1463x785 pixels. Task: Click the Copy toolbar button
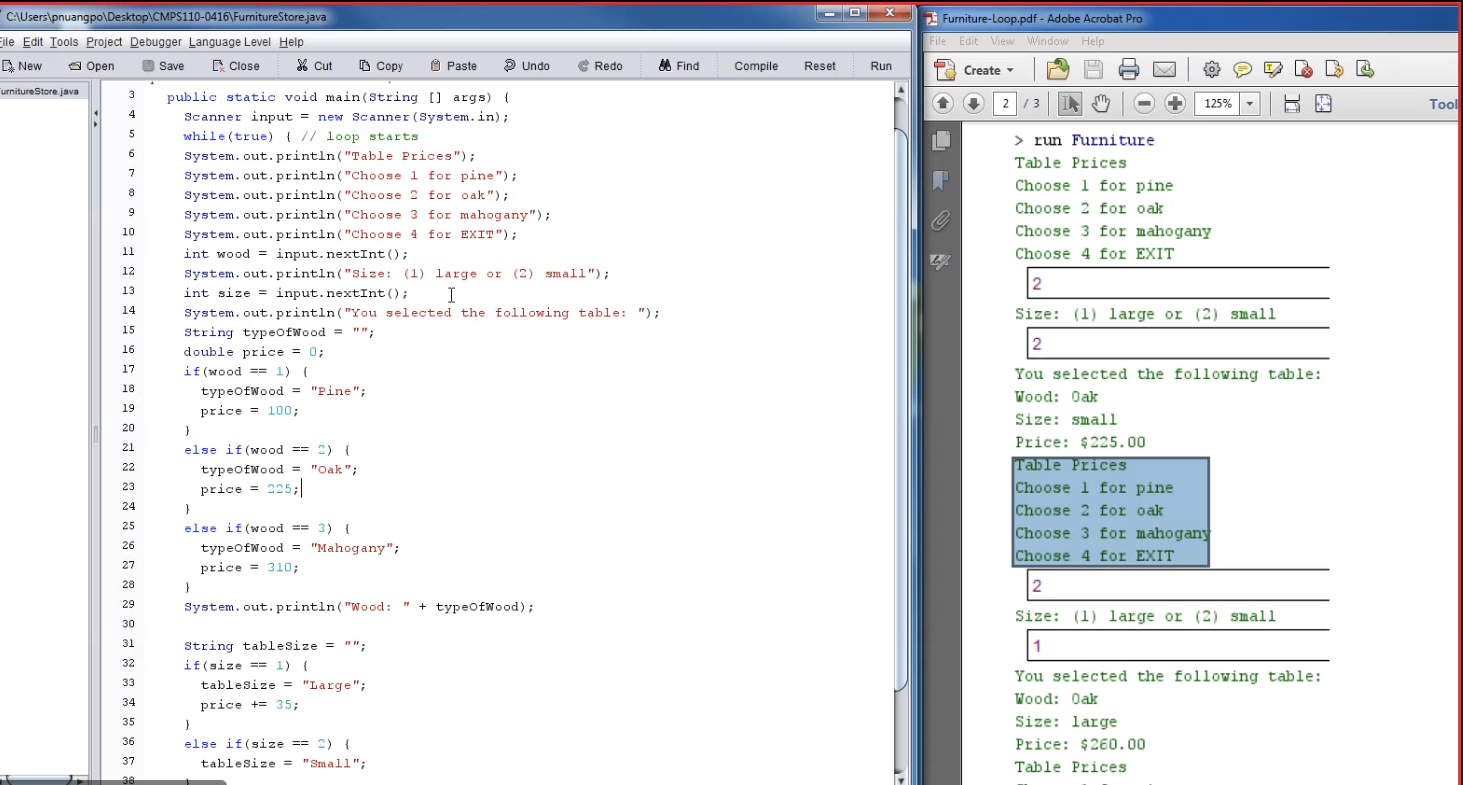click(381, 66)
